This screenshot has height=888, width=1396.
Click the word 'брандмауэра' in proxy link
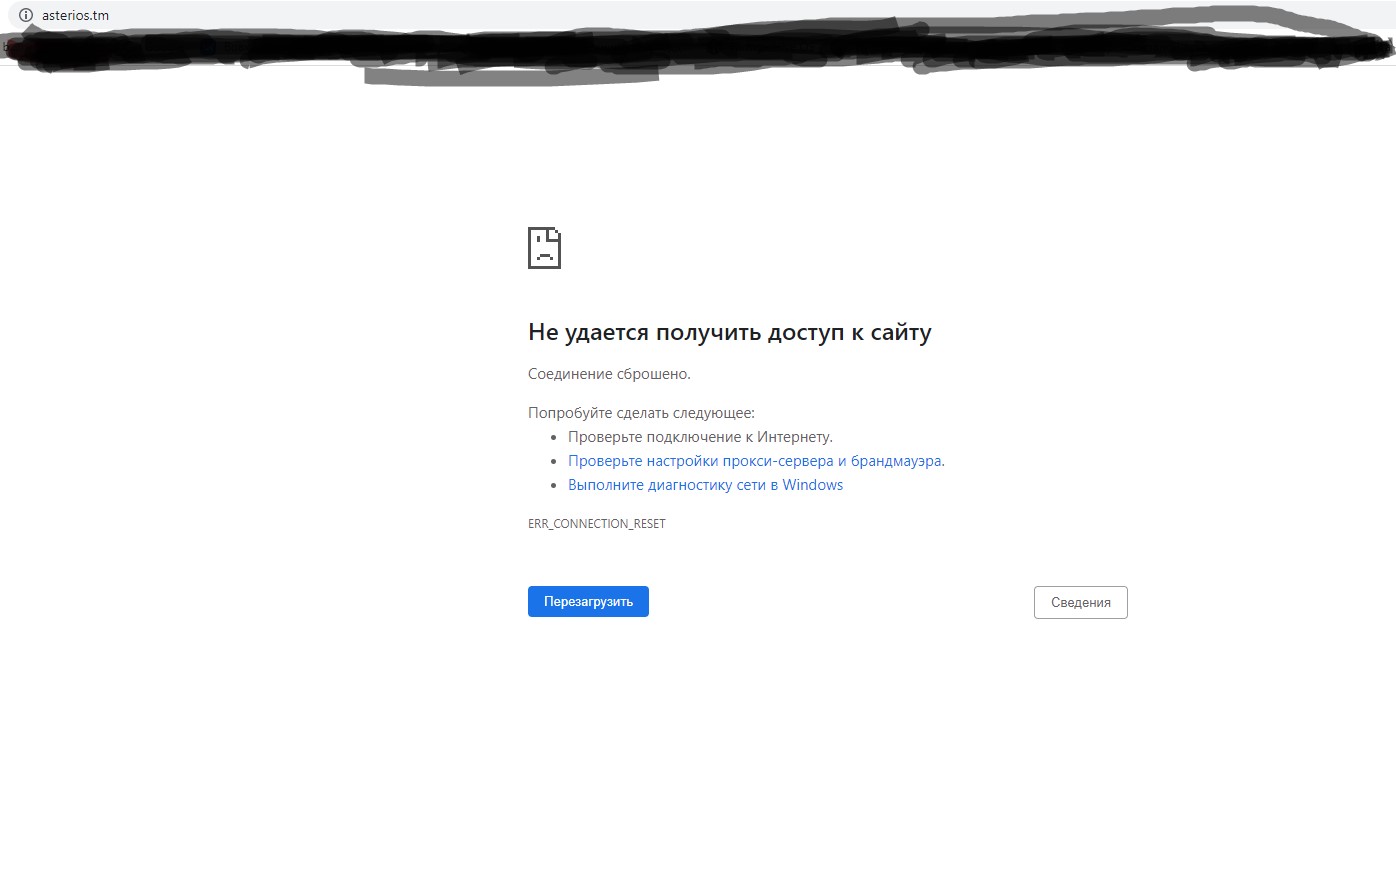click(896, 461)
